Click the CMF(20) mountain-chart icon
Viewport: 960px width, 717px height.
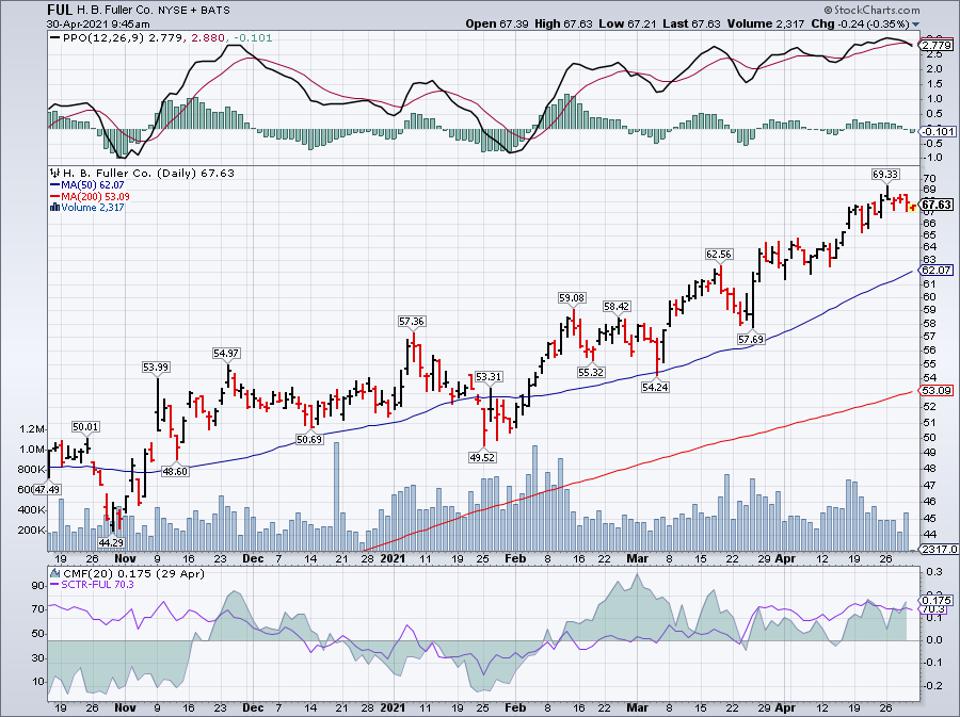[x=56, y=573]
